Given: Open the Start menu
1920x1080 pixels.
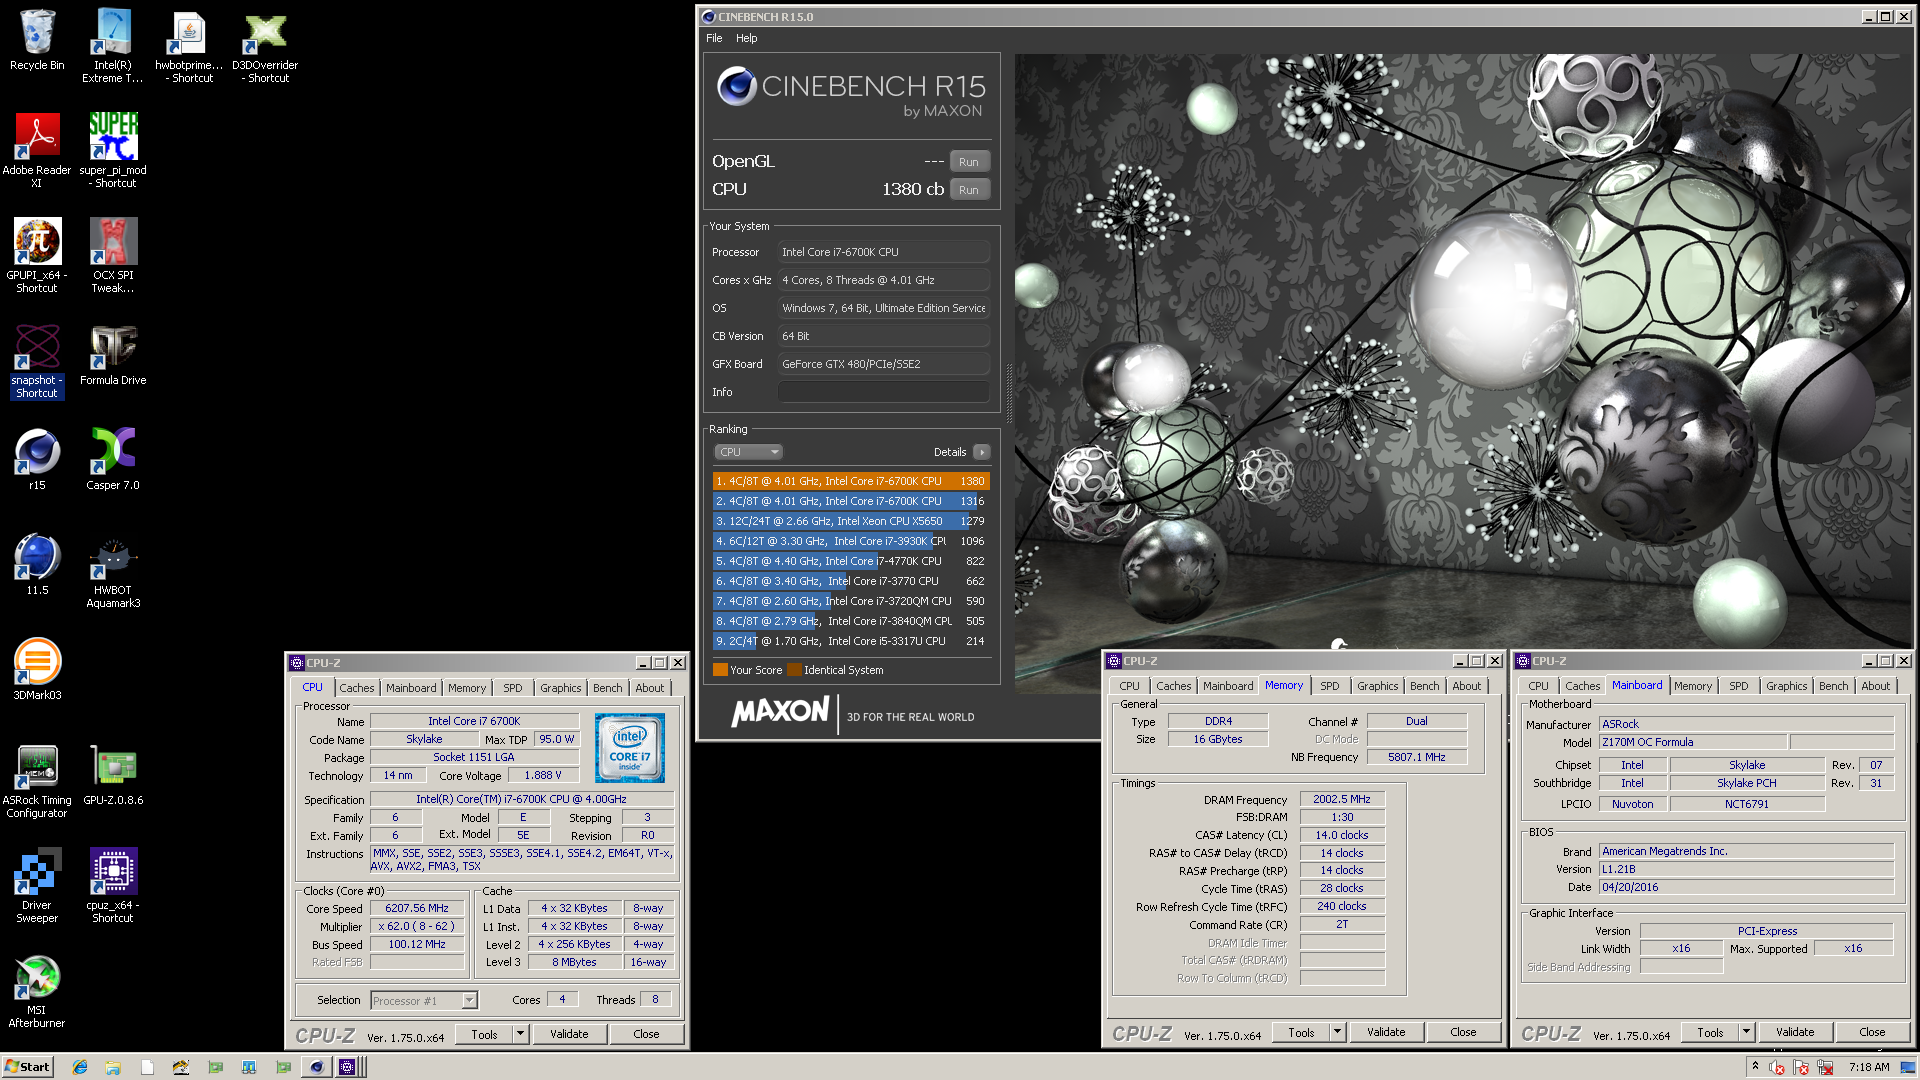Looking at the screenshot, I should [28, 1067].
